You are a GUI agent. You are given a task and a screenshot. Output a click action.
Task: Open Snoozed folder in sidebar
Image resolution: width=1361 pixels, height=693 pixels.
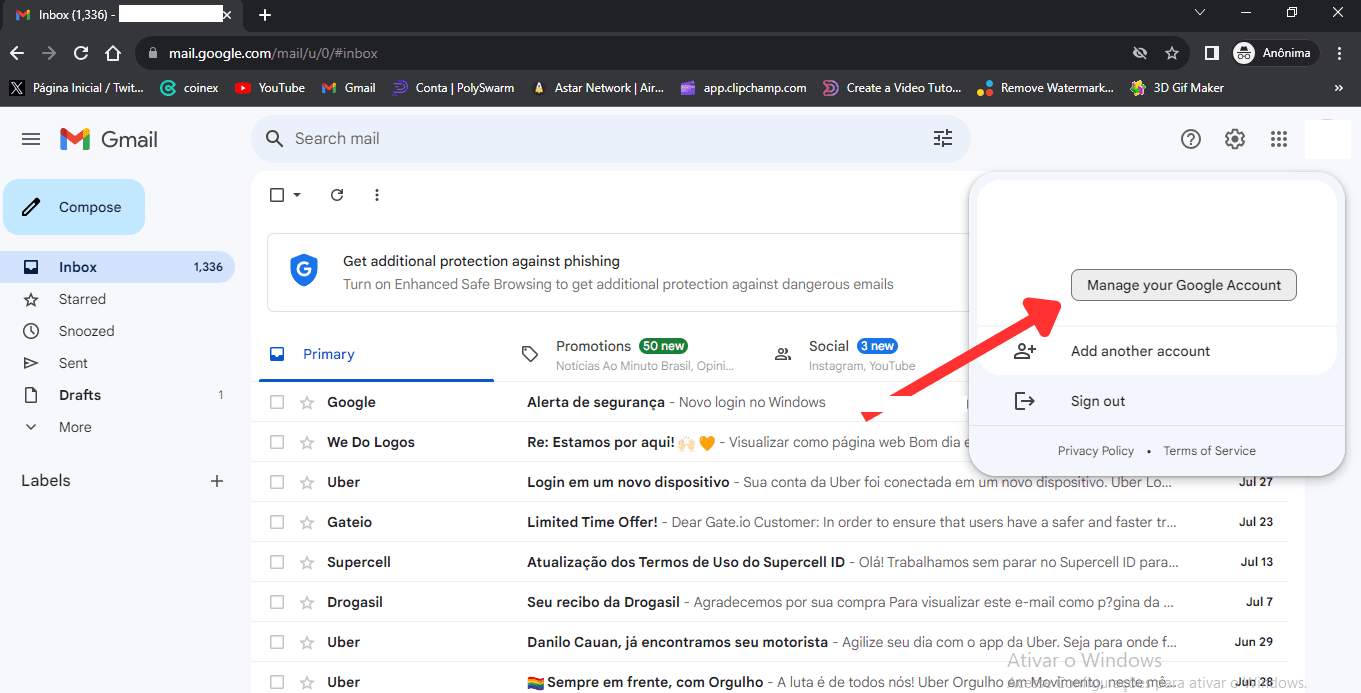(x=117, y=331)
